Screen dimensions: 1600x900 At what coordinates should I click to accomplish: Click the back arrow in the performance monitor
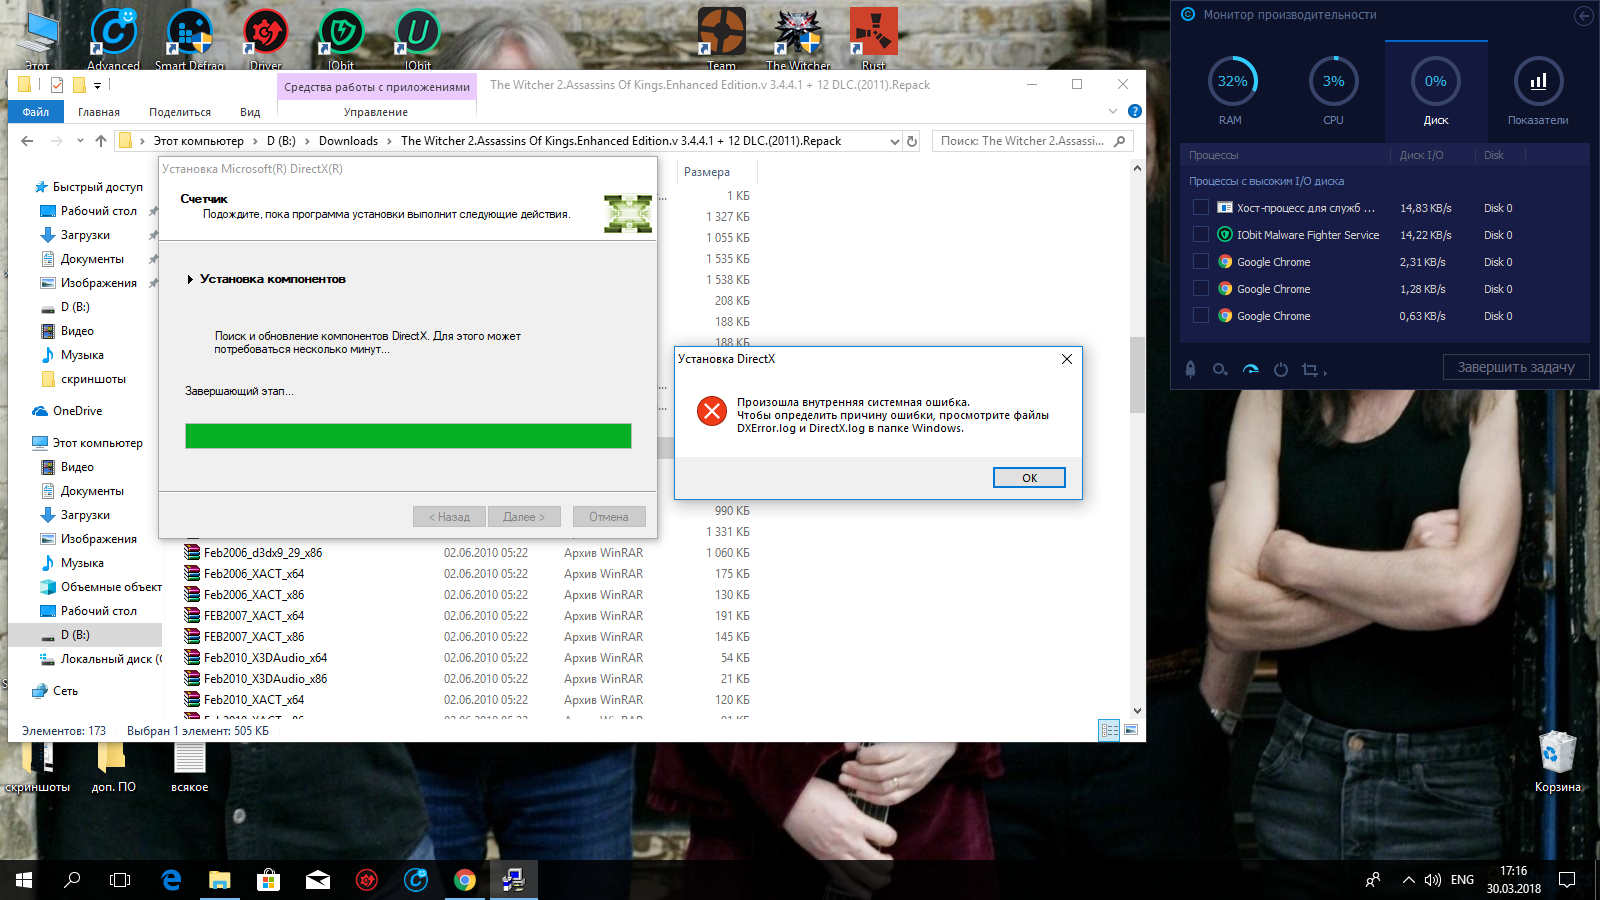coord(1583,16)
